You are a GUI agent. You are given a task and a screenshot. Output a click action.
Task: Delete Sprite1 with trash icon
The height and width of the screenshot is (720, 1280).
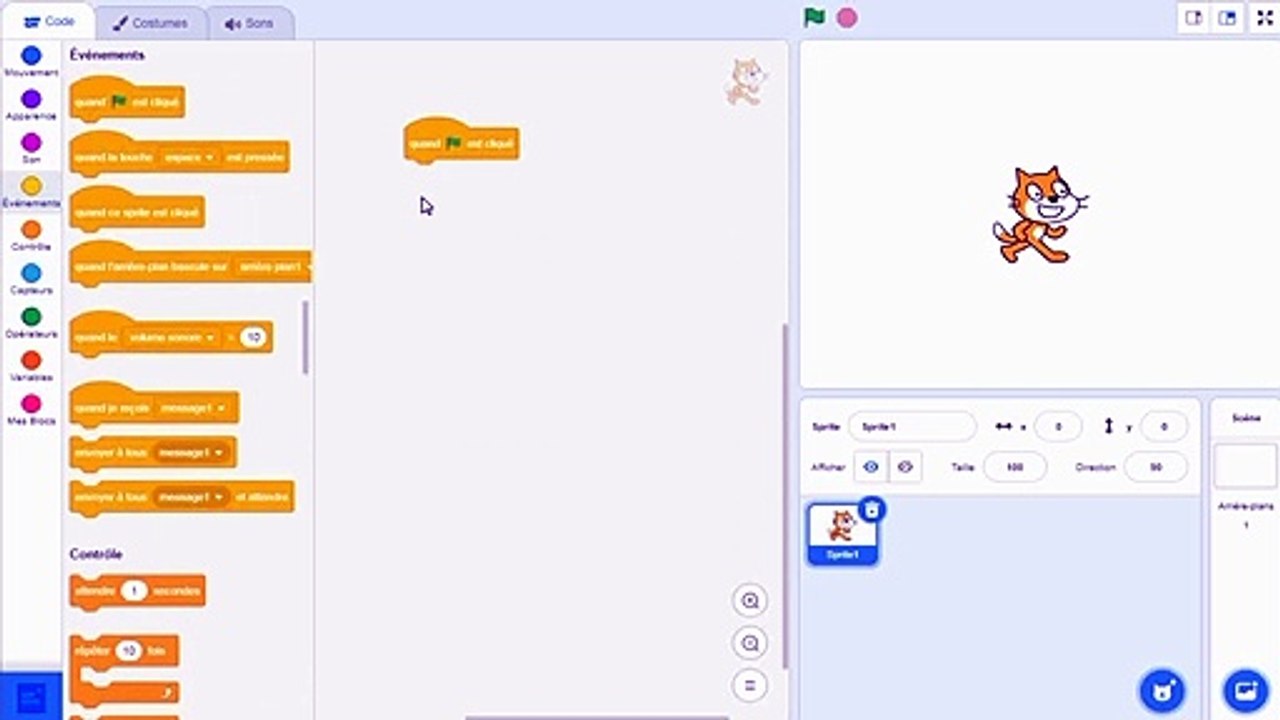click(x=872, y=510)
